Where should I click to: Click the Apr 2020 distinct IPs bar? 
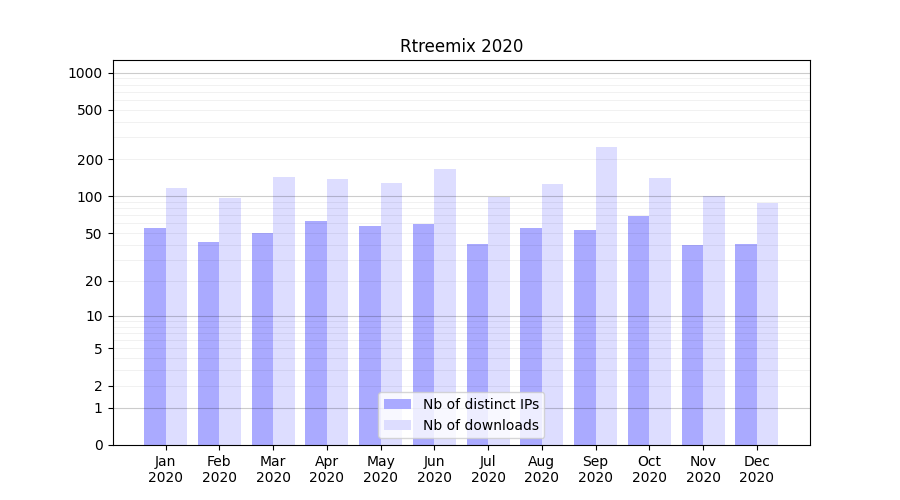316,332
